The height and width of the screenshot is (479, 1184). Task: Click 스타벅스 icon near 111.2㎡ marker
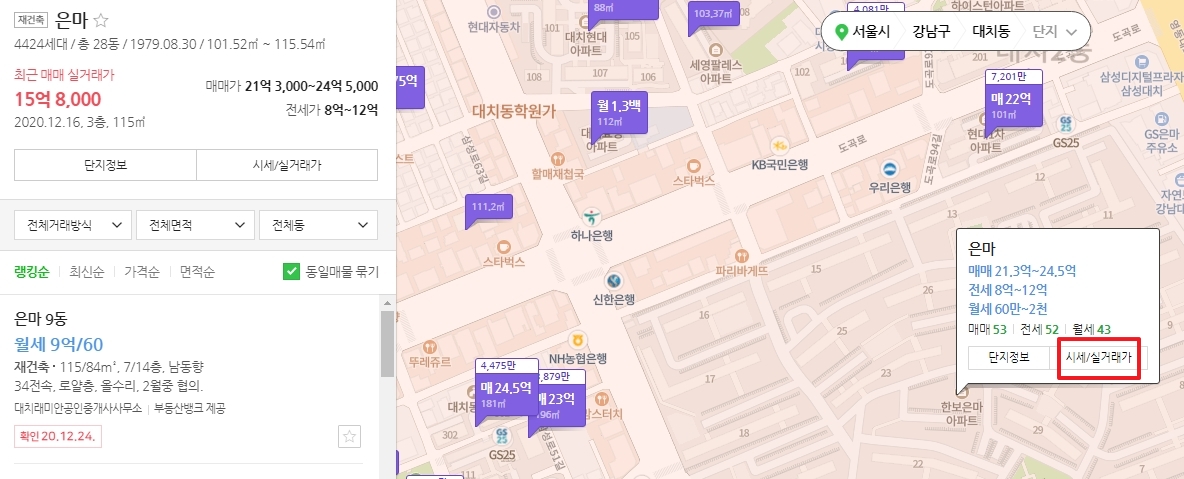(x=504, y=246)
